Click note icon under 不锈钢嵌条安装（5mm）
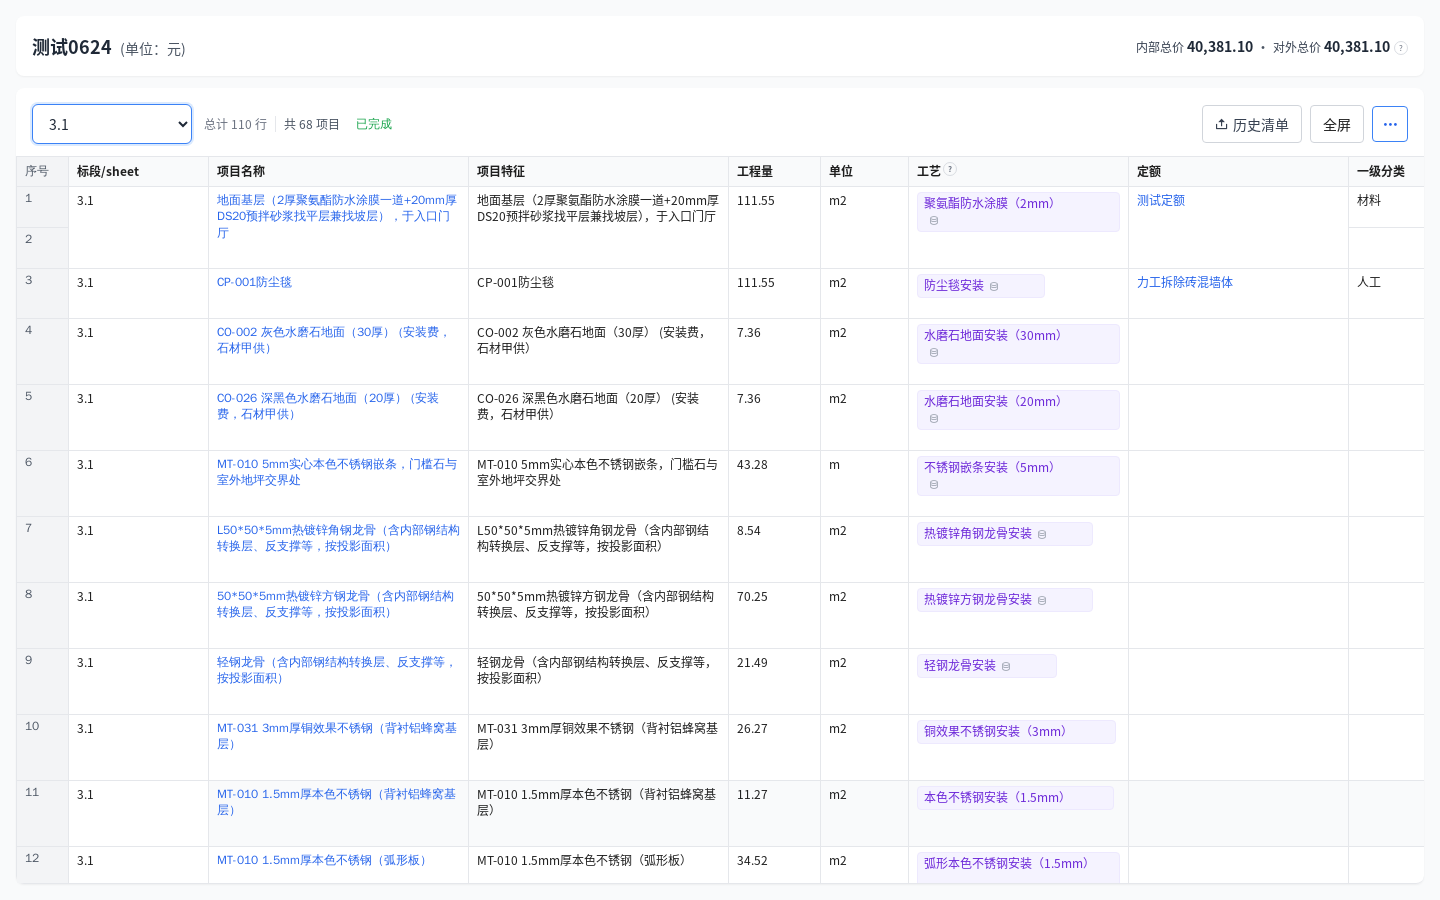This screenshot has height=900, width=1440. coord(934,484)
